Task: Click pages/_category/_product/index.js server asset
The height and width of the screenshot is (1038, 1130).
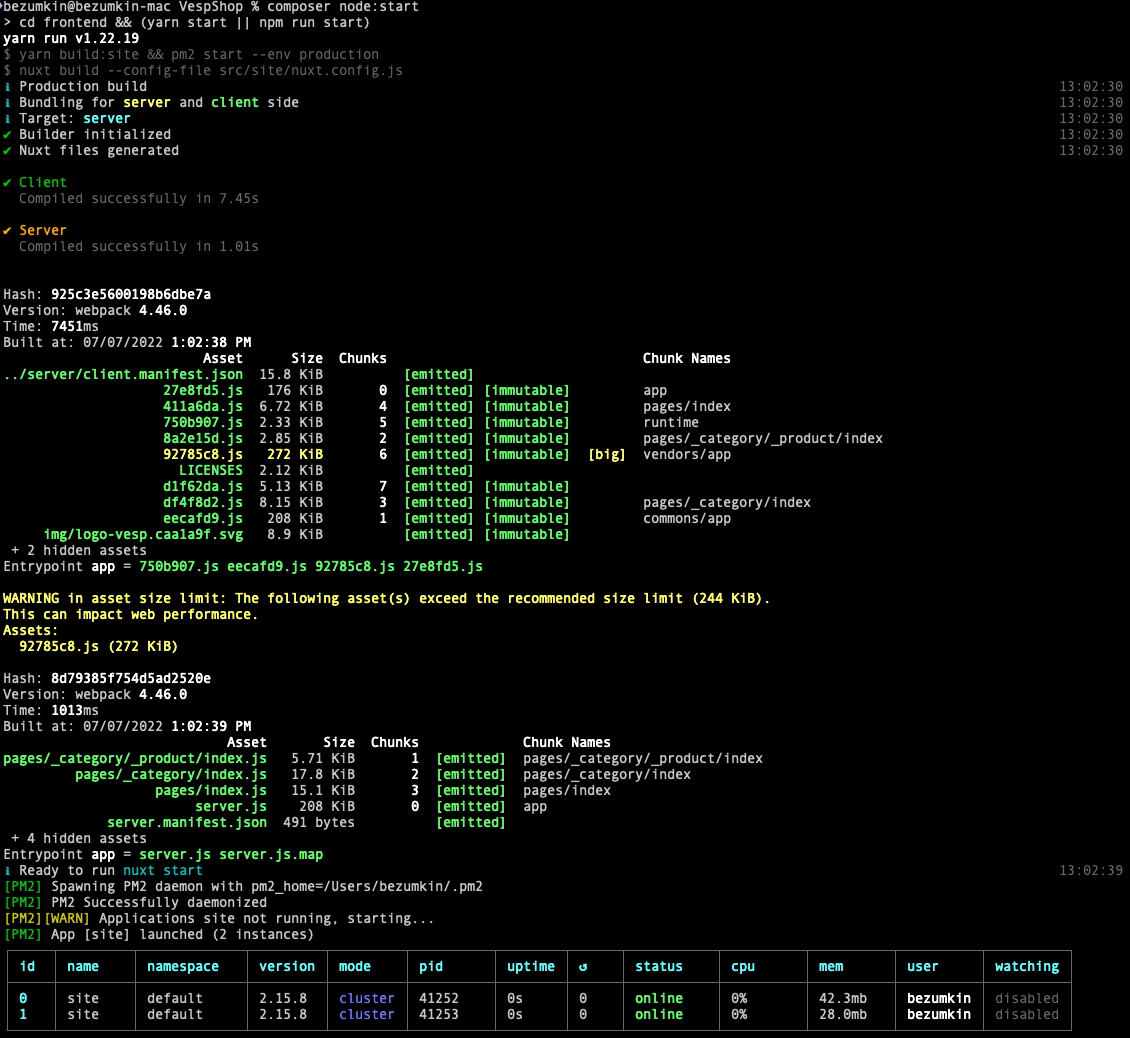Action: click(135, 758)
